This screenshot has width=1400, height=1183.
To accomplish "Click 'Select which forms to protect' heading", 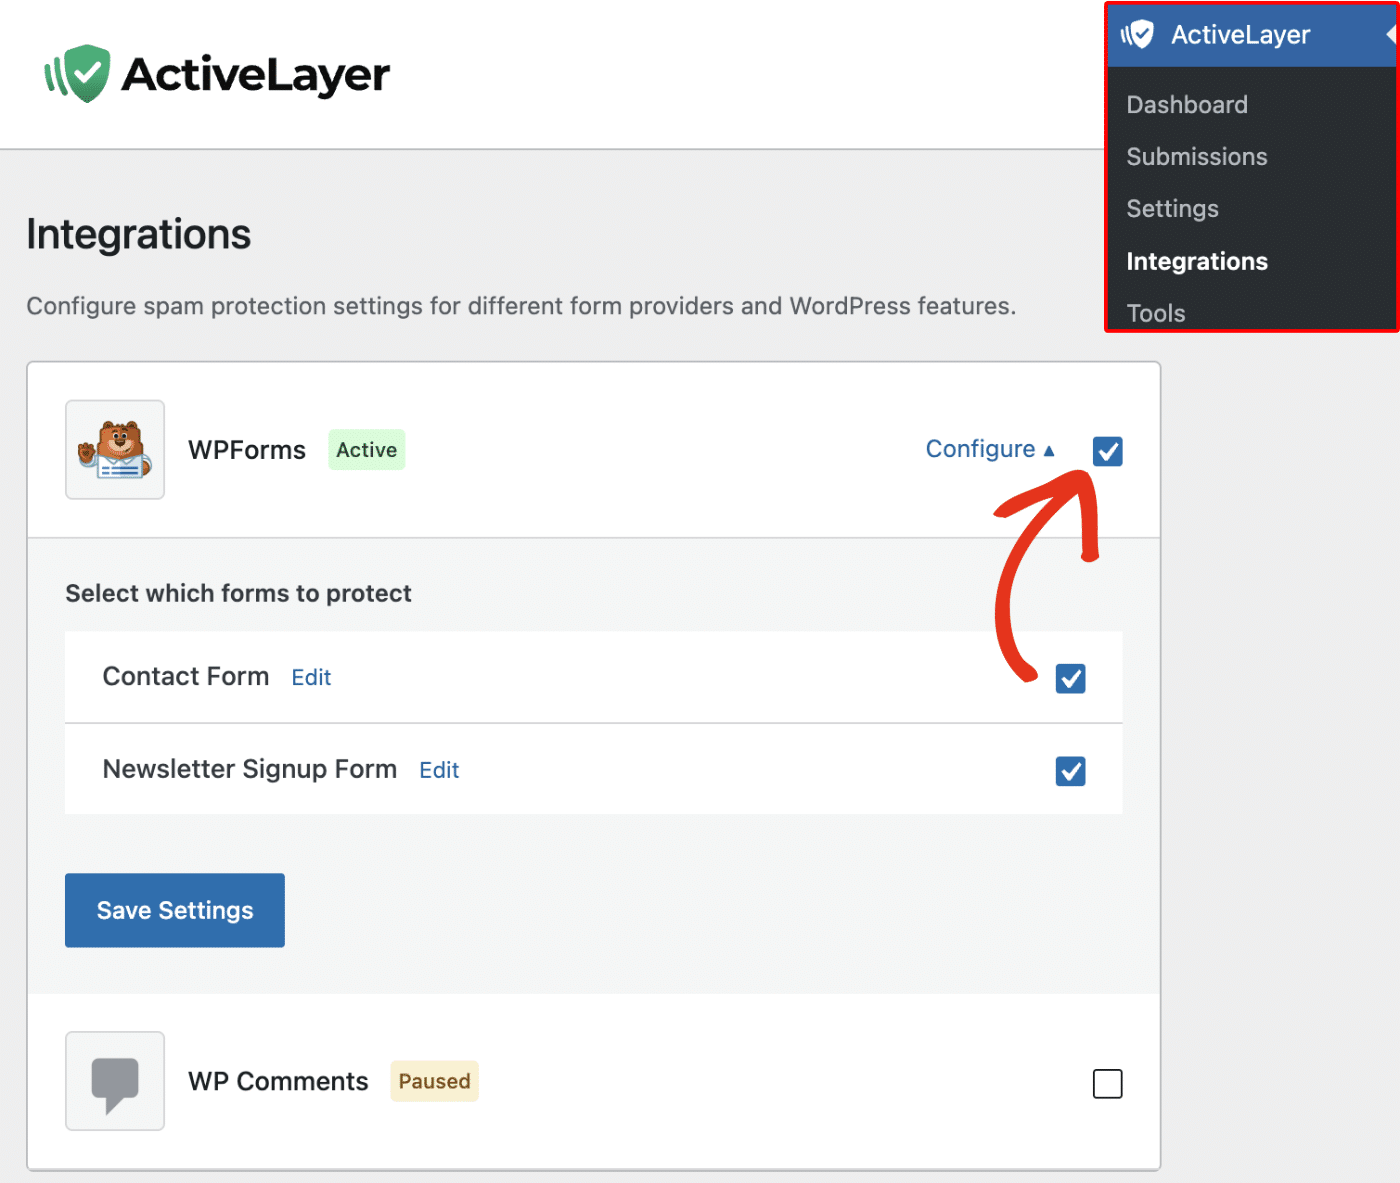I will [238, 593].
